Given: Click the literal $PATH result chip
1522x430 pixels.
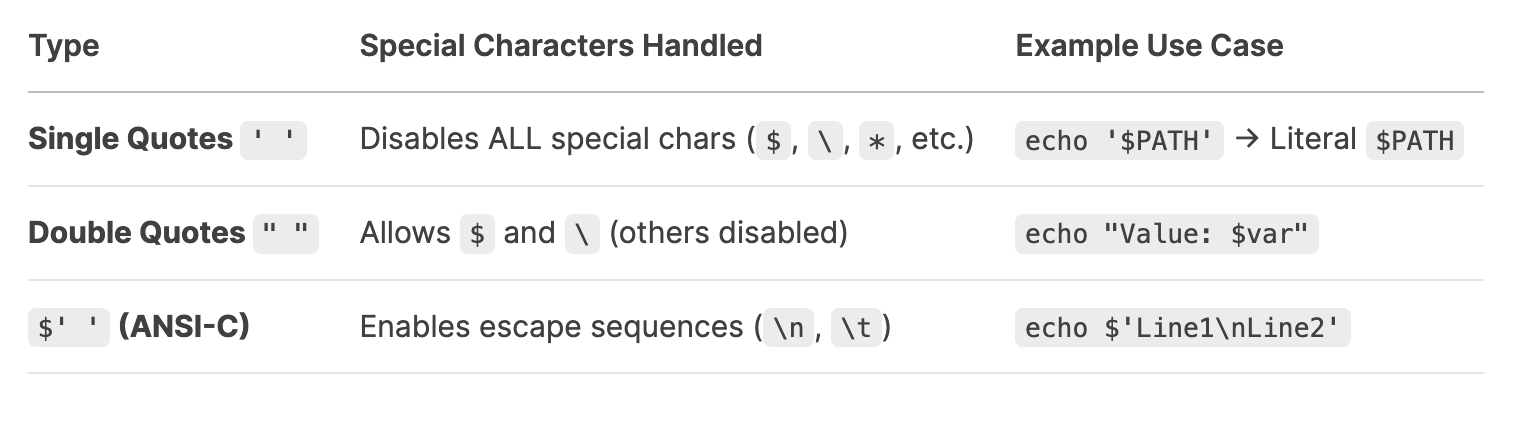Looking at the screenshot, I should click(1415, 140).
